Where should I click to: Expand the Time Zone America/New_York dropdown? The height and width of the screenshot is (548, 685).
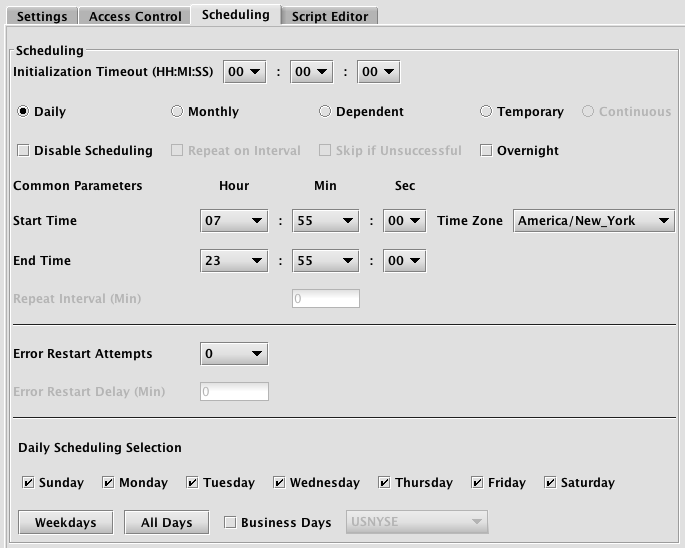point(594,221)
